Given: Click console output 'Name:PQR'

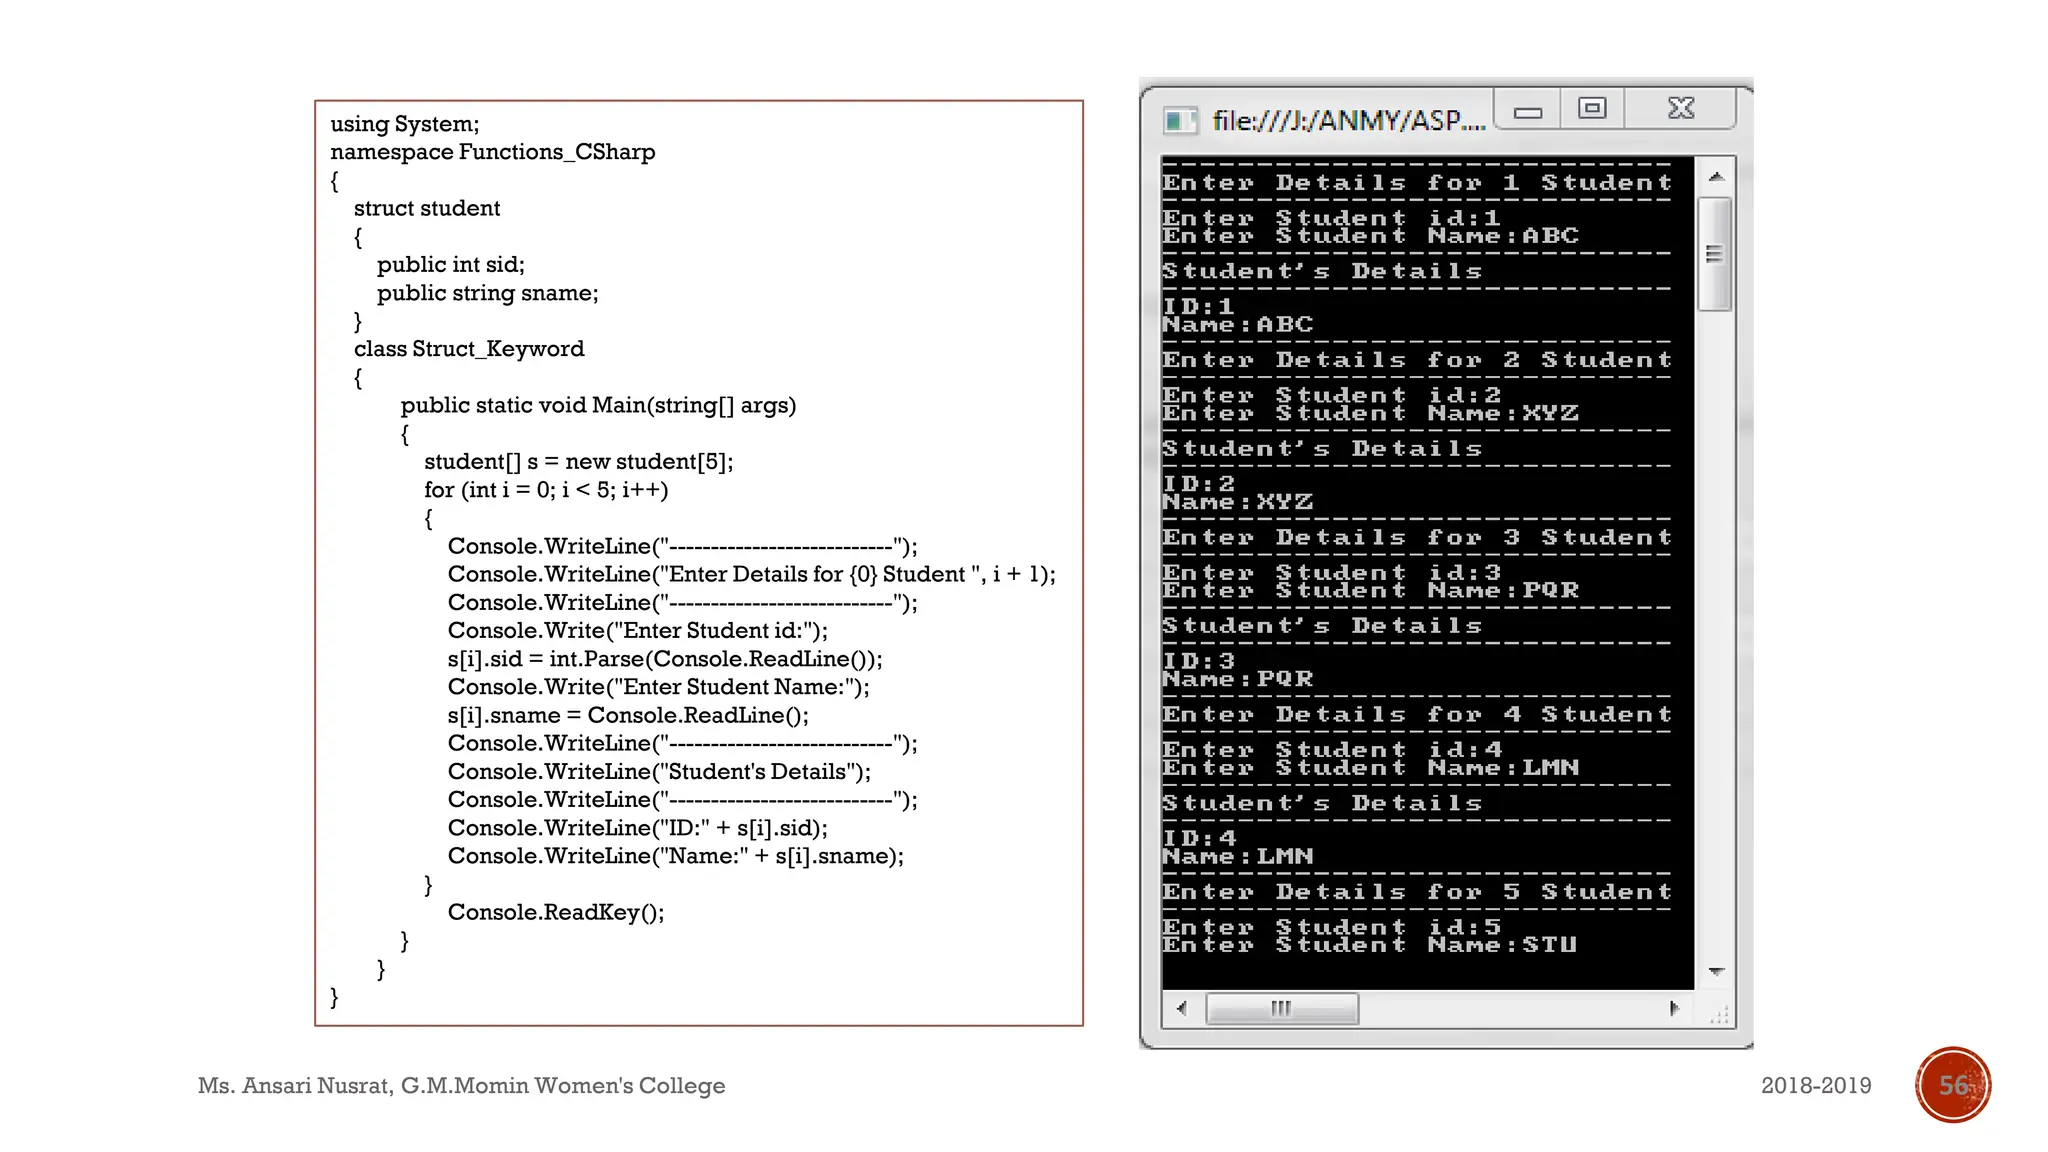Looking at the screenshot, I should coord(1238,679).
